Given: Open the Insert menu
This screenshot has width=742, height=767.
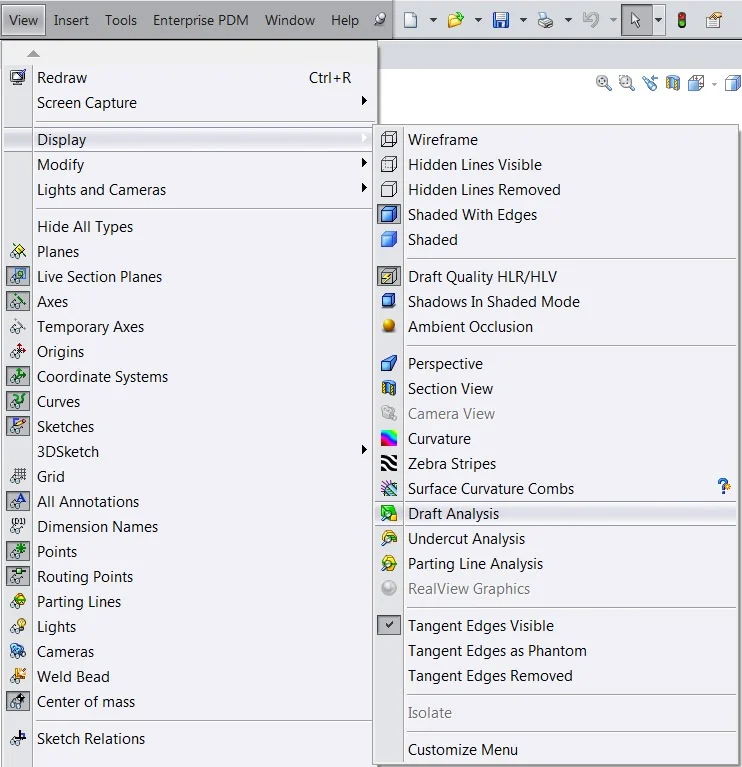Looking at the screenshot, I should [71, 20].
